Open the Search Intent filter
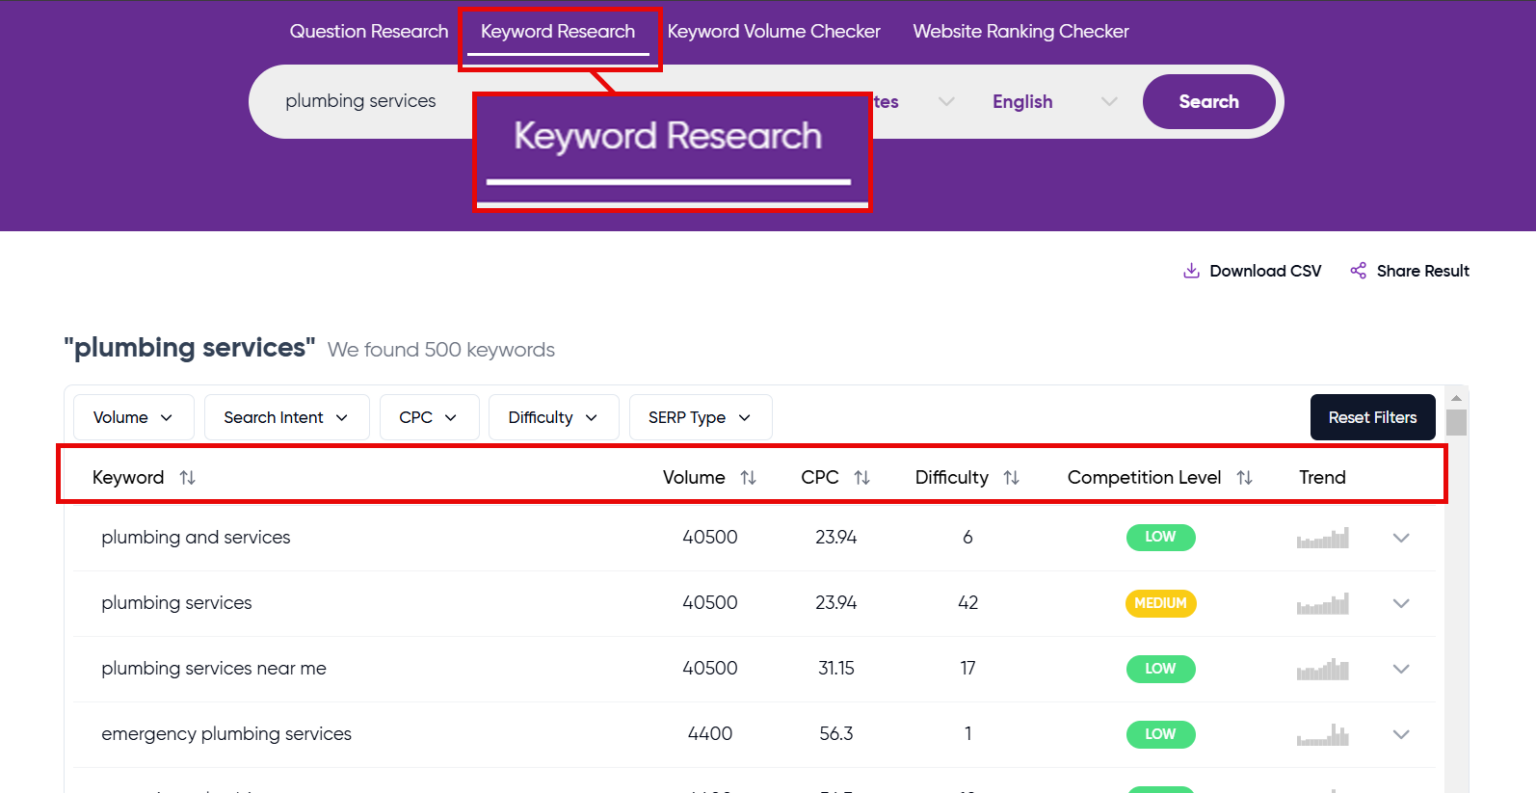 [x=286, y=417]
